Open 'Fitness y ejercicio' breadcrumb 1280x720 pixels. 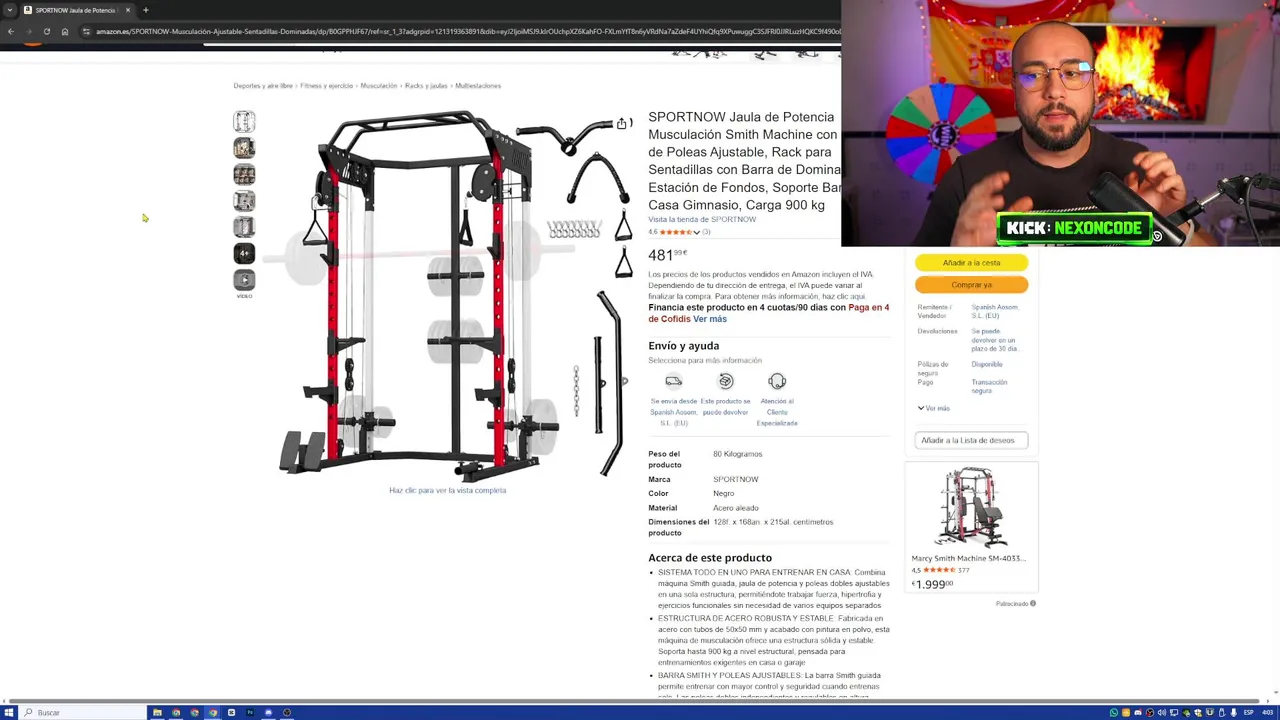(x=327, y=85)
